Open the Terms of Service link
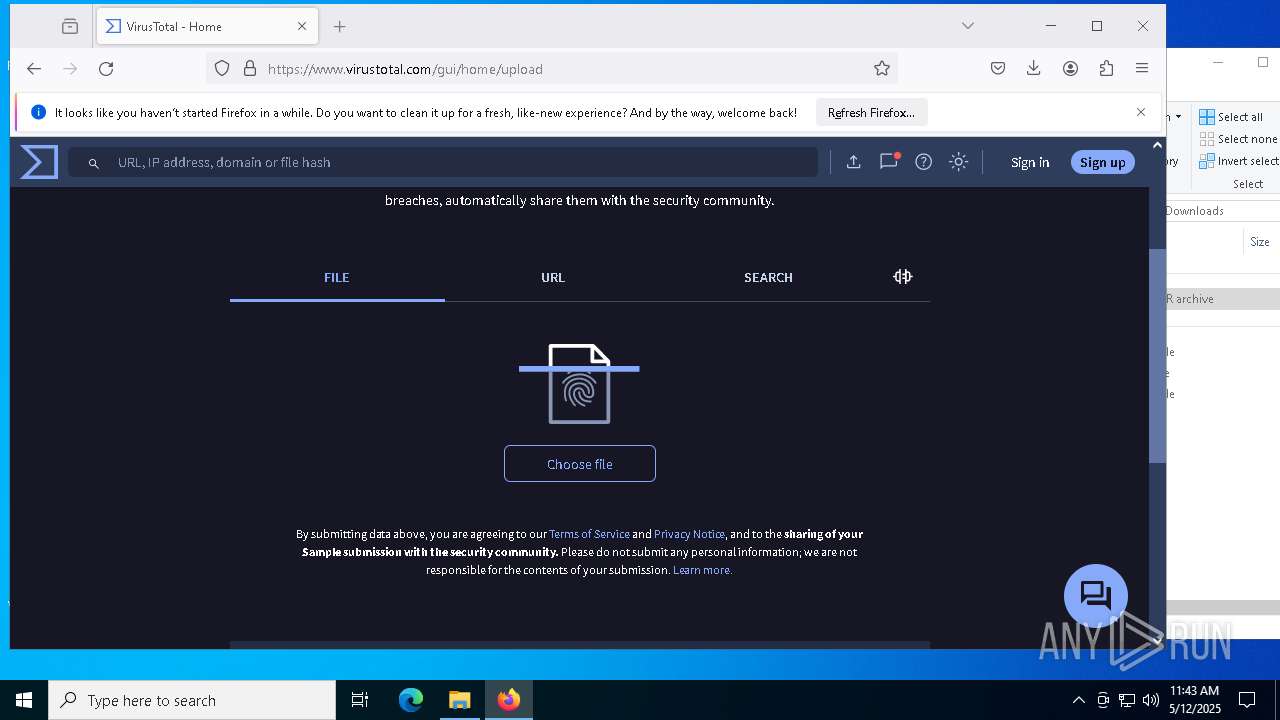 coord(589,534)
